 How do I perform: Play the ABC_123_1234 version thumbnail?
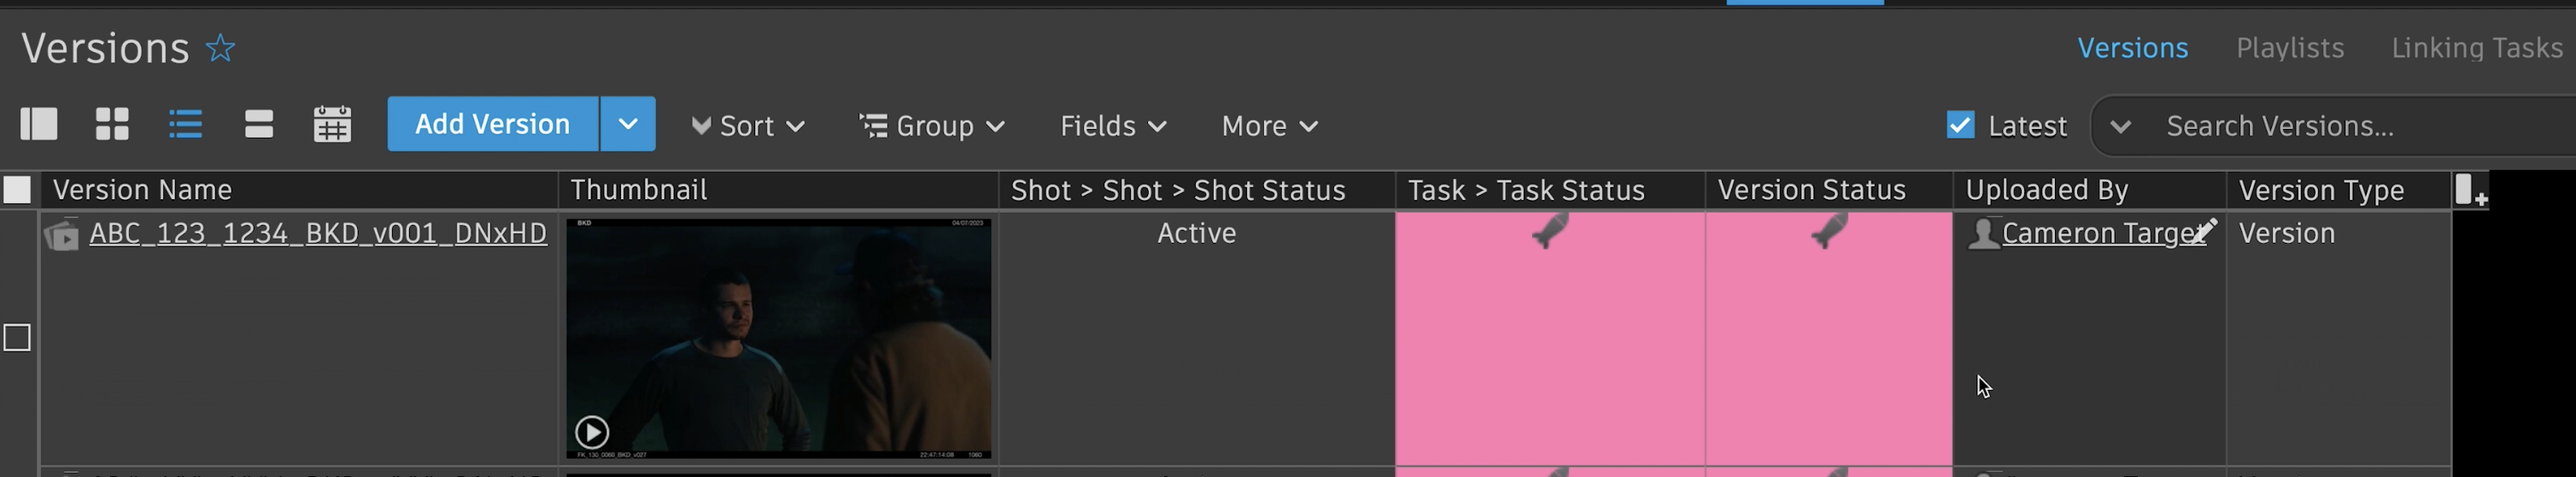(592, 432)
